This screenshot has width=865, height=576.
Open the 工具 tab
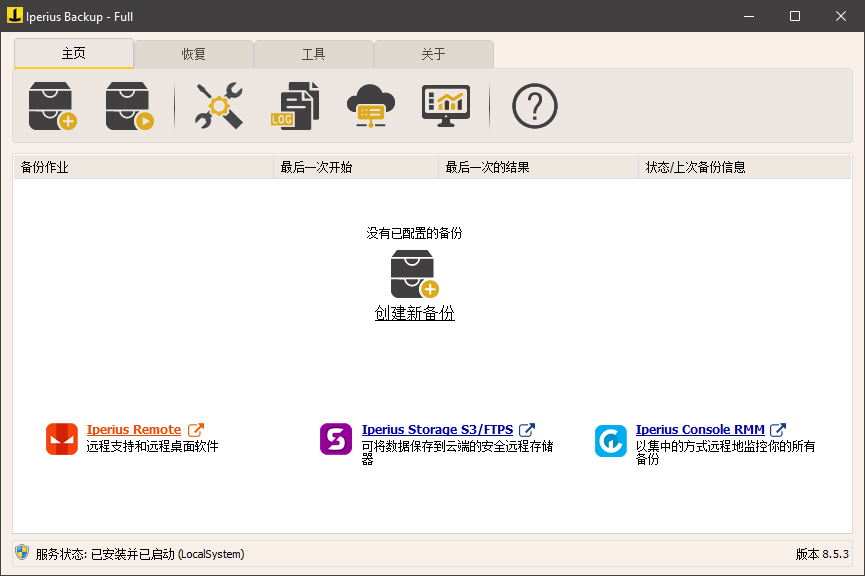[314, 54]
